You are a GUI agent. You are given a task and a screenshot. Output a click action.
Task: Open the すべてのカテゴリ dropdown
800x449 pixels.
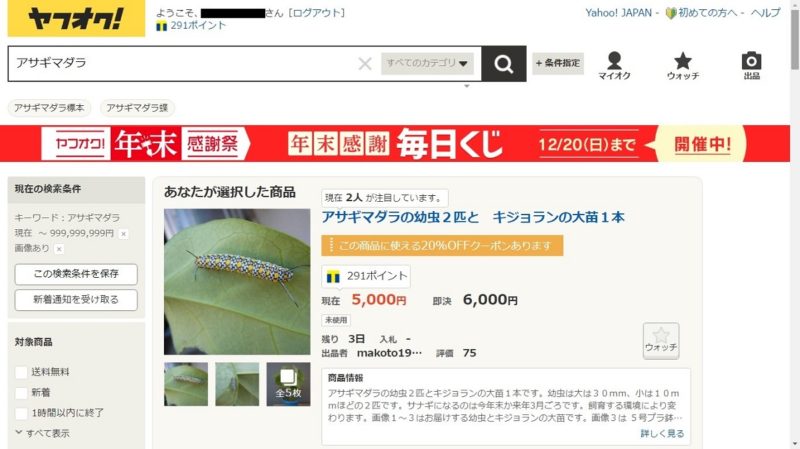pyautogui.click(x=427, y=63)
